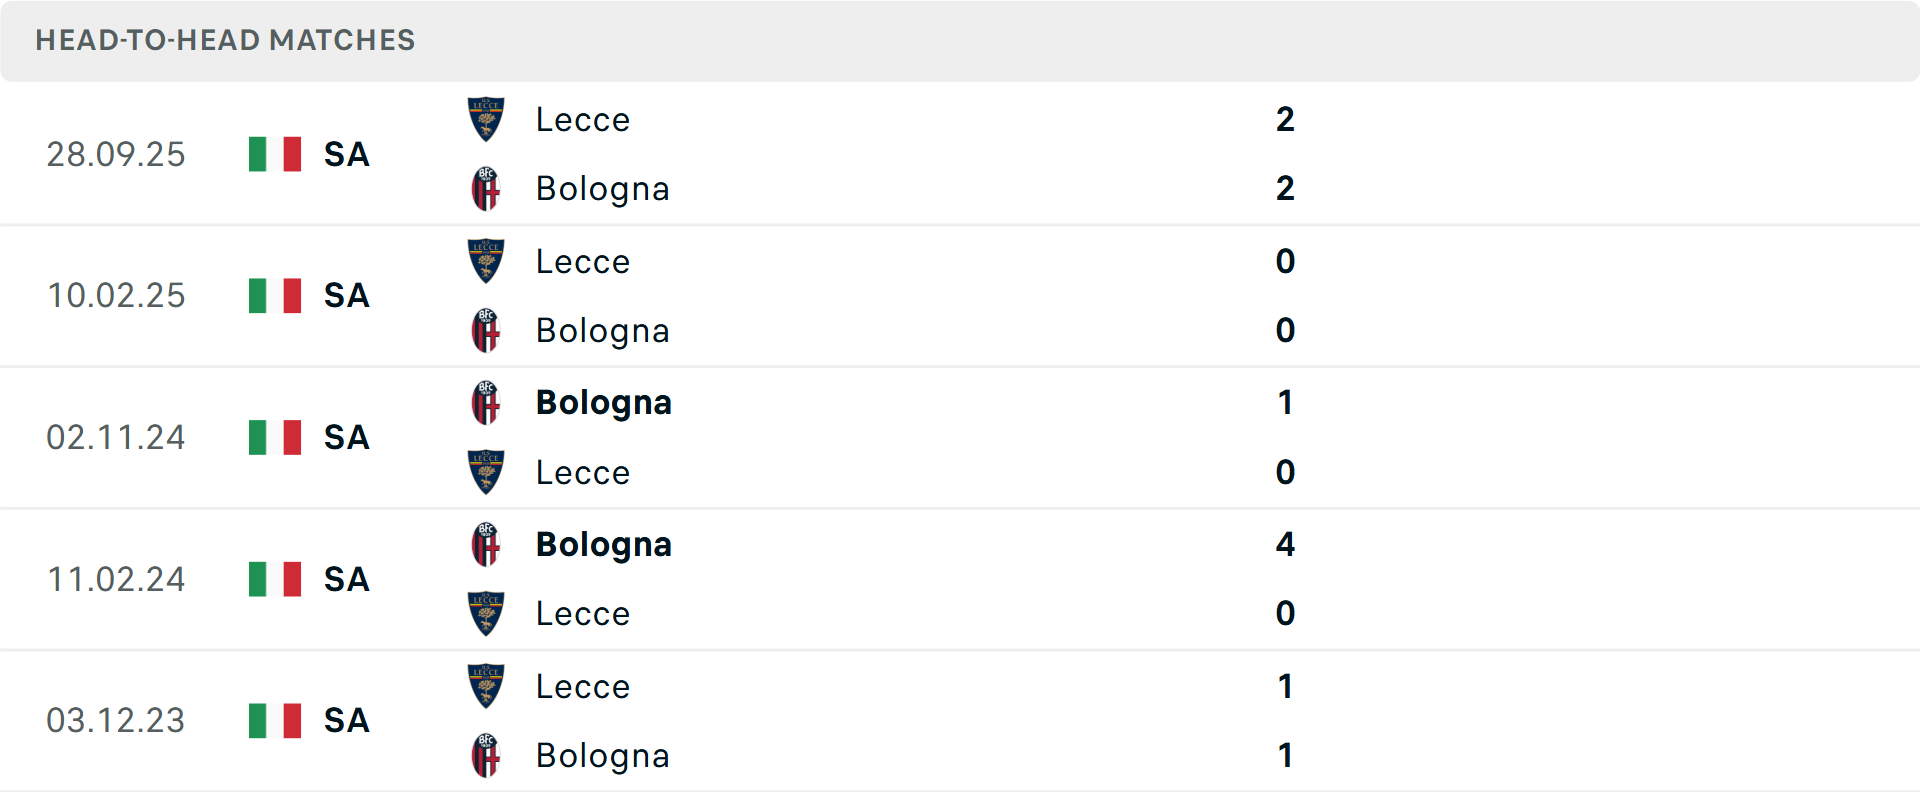This screenshot has height=792, width=1920.
Task: Select the bold Bologna name in the 02.11.24 row
Action: [603, 402]
